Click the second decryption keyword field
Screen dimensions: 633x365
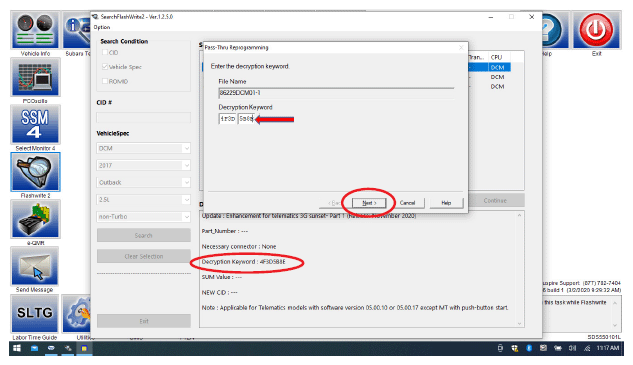coord(247,119)
